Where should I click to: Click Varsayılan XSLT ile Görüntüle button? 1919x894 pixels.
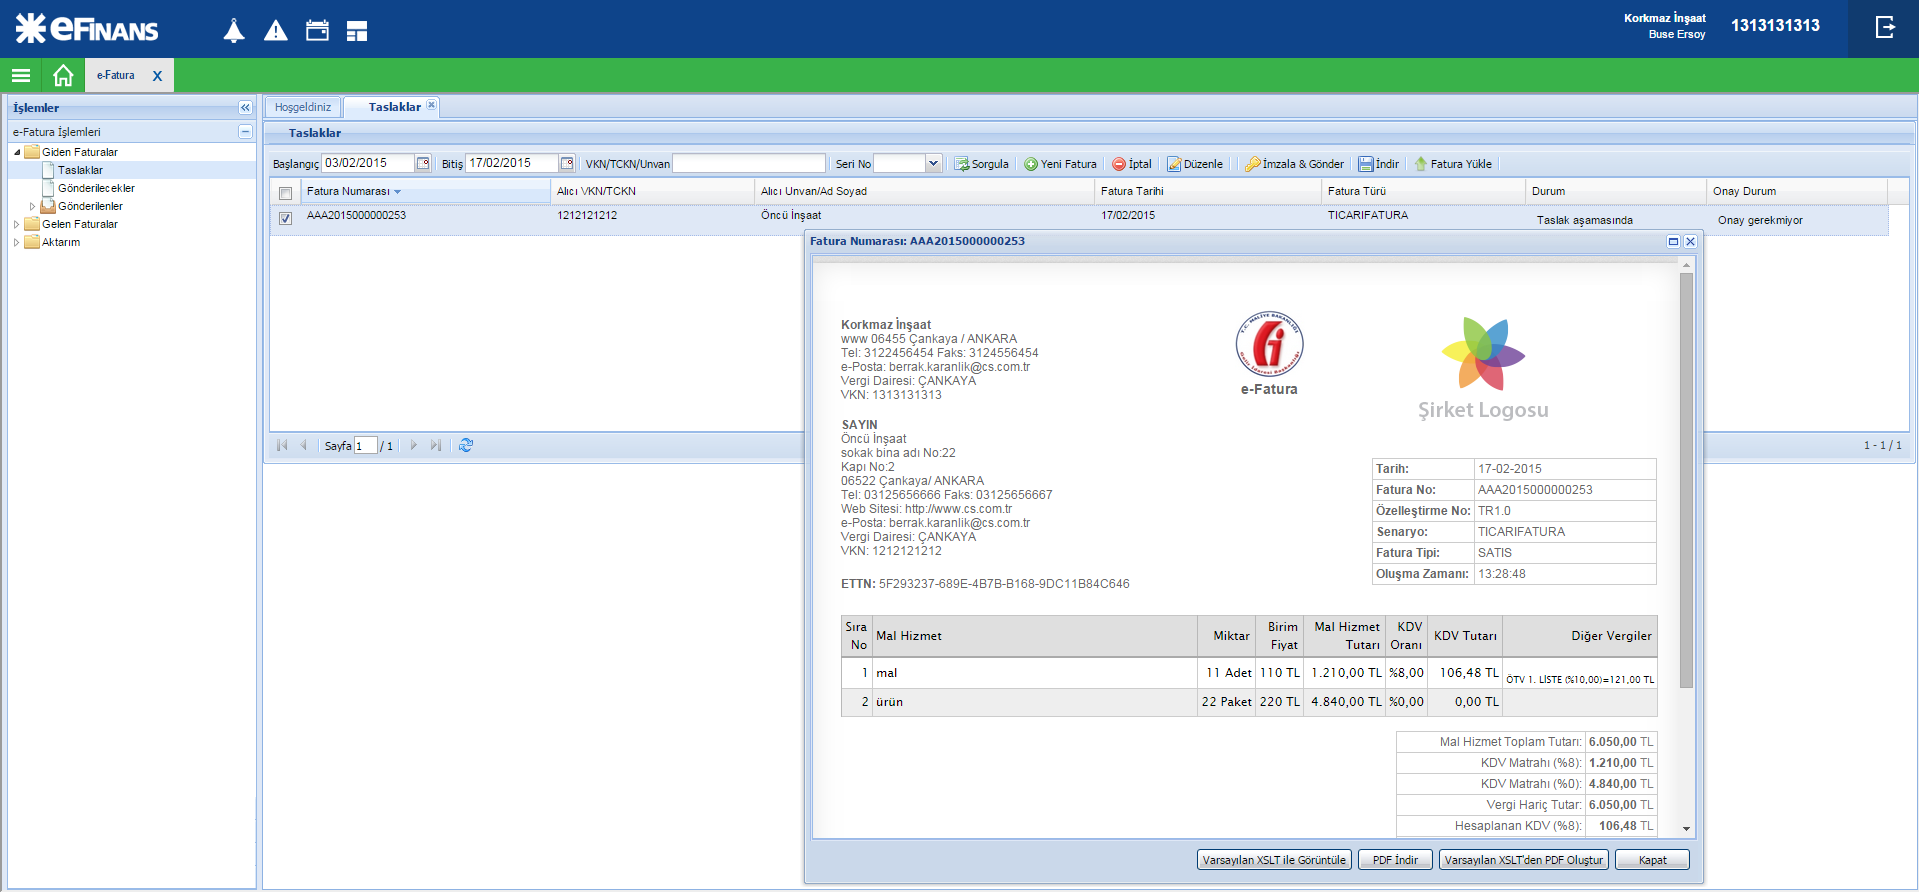tap(1274, 860)
